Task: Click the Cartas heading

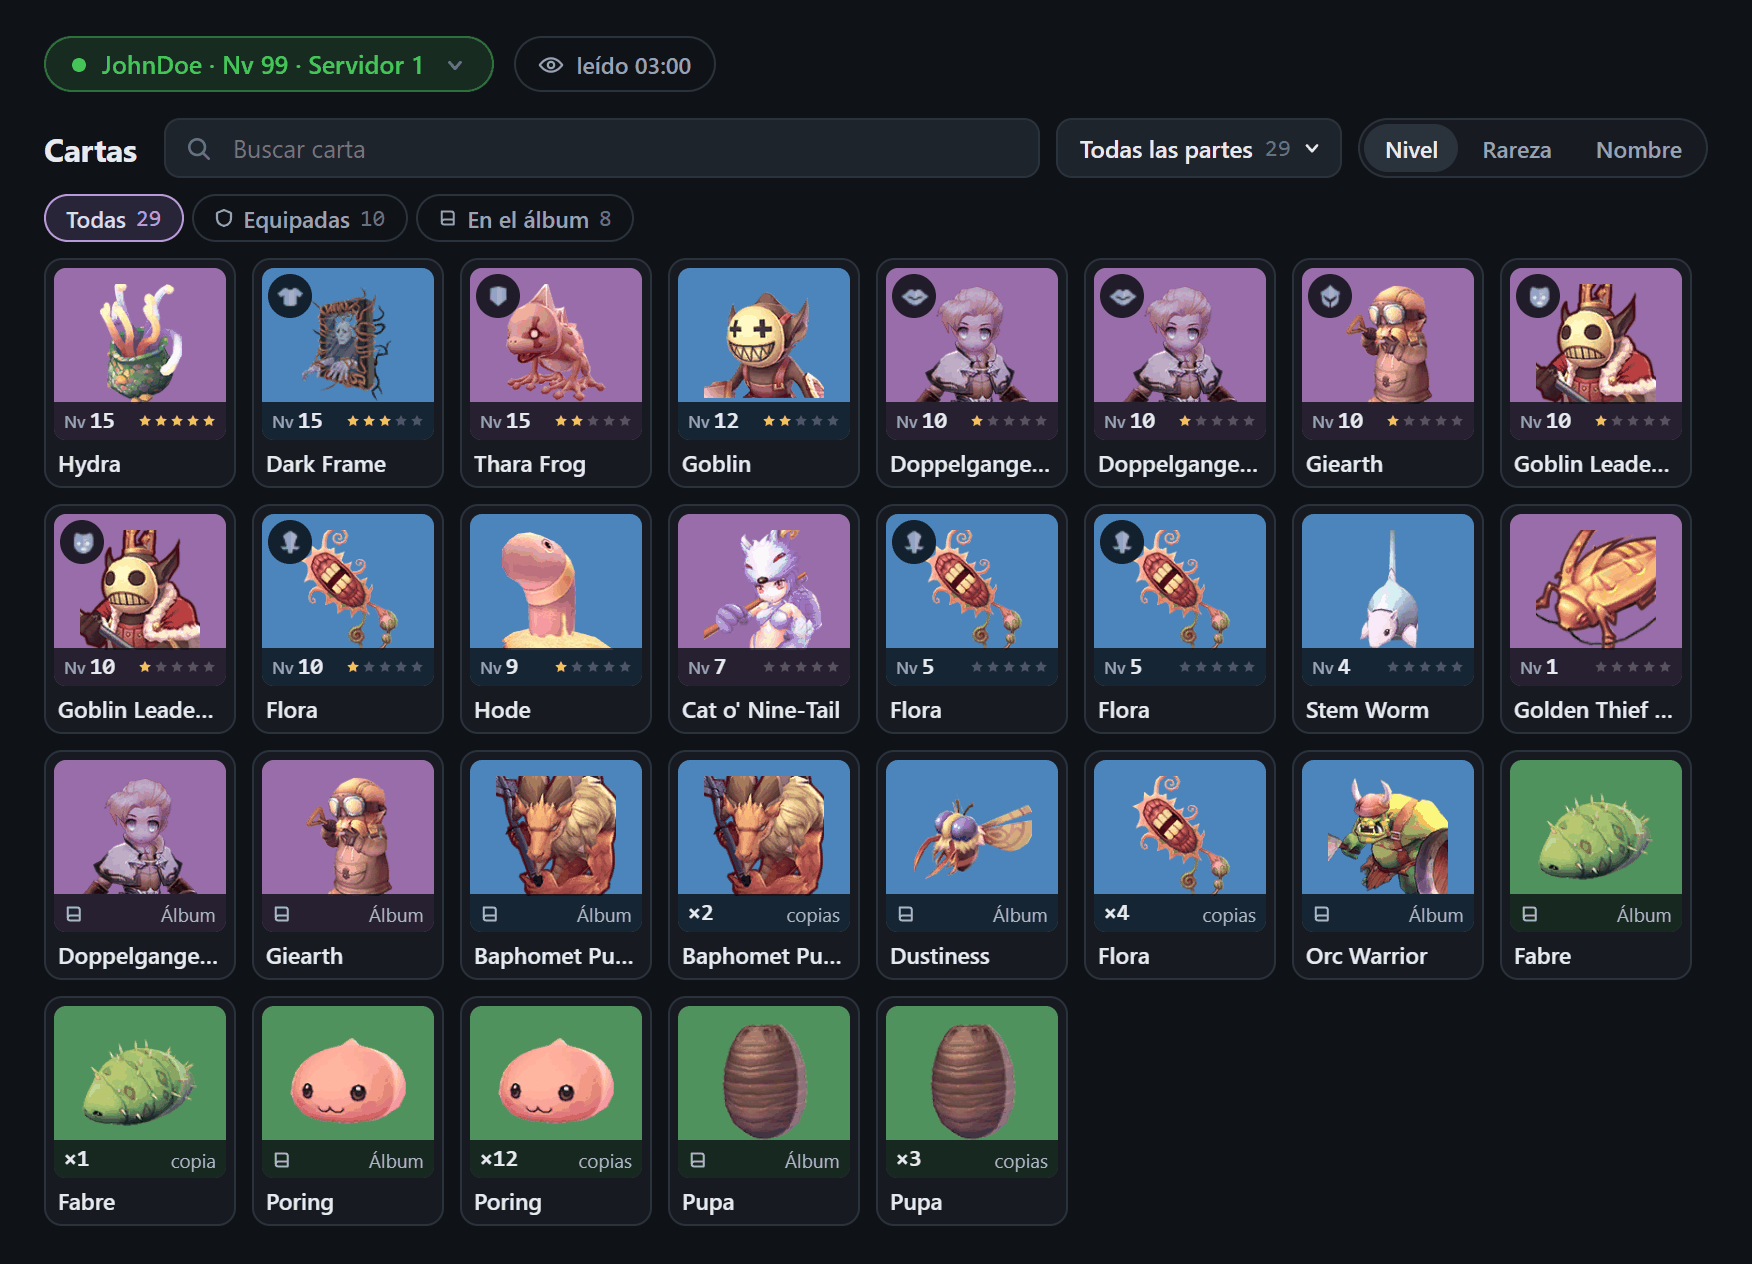Action: [91, 150]
